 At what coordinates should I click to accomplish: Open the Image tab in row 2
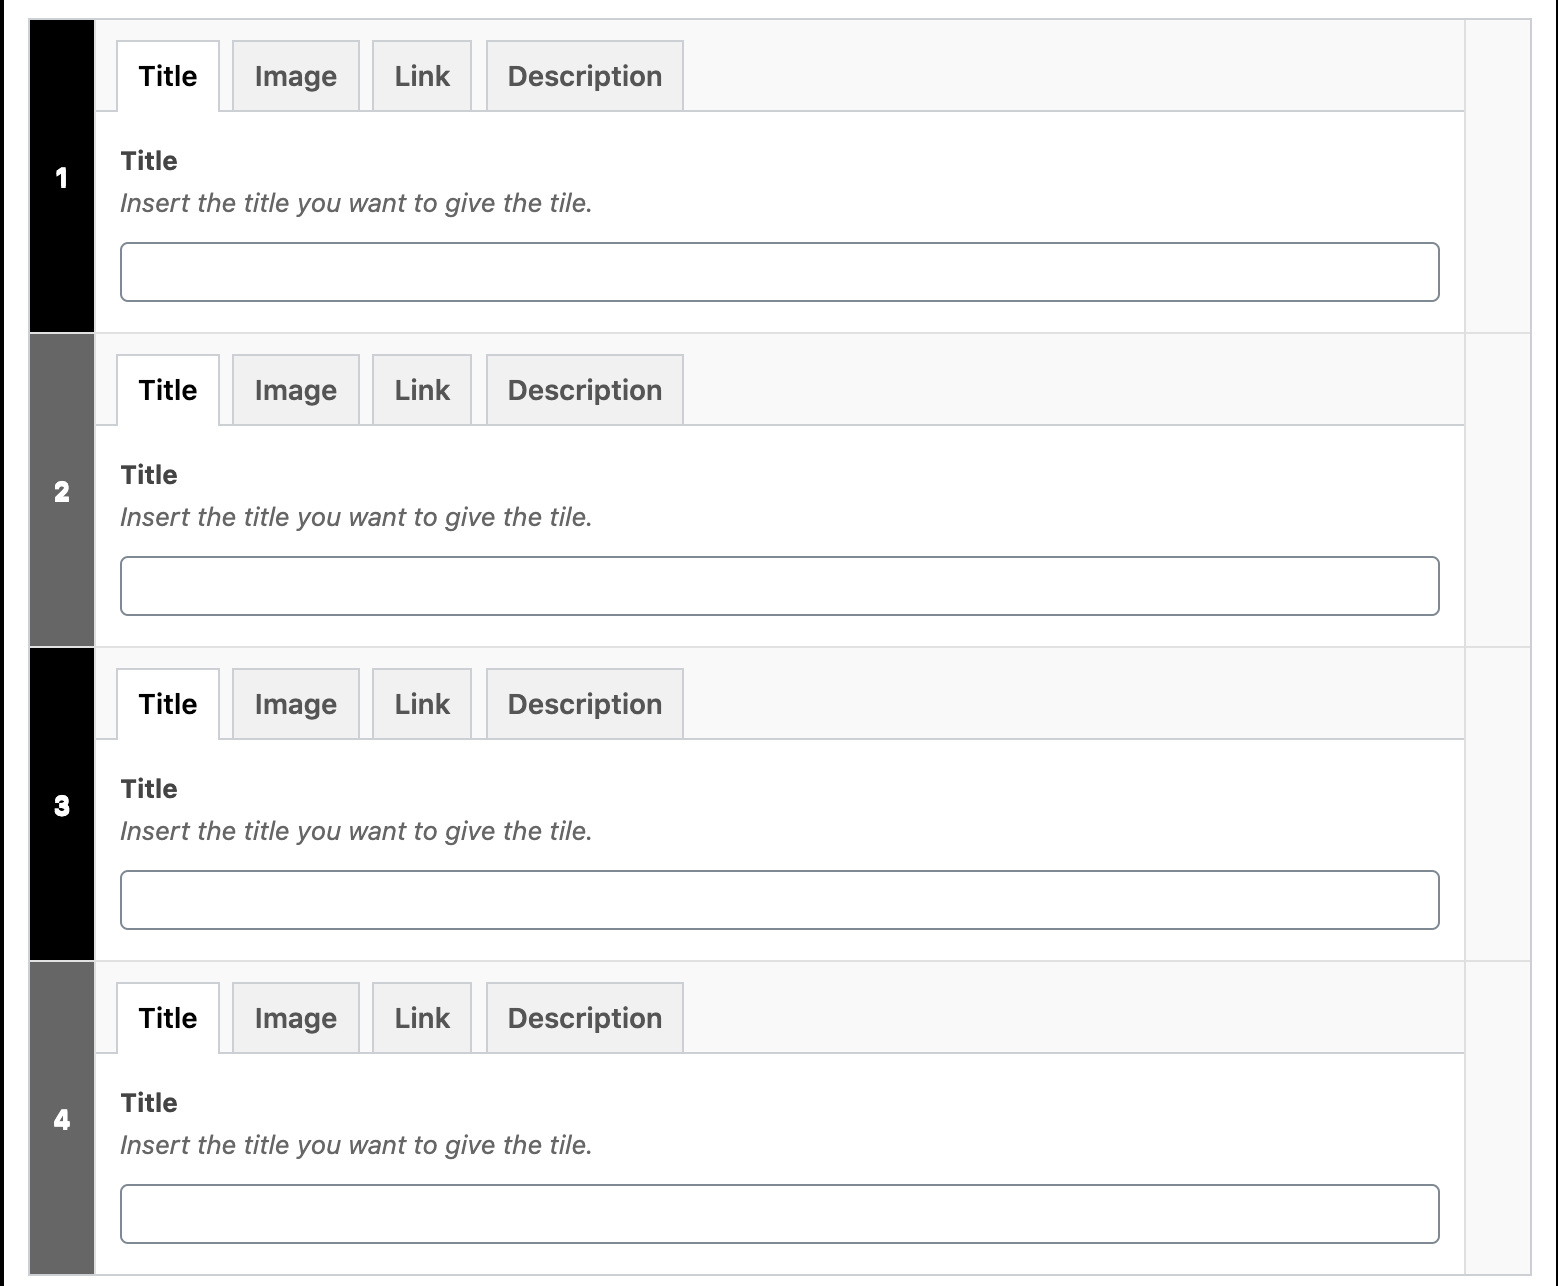click(295, 390)
